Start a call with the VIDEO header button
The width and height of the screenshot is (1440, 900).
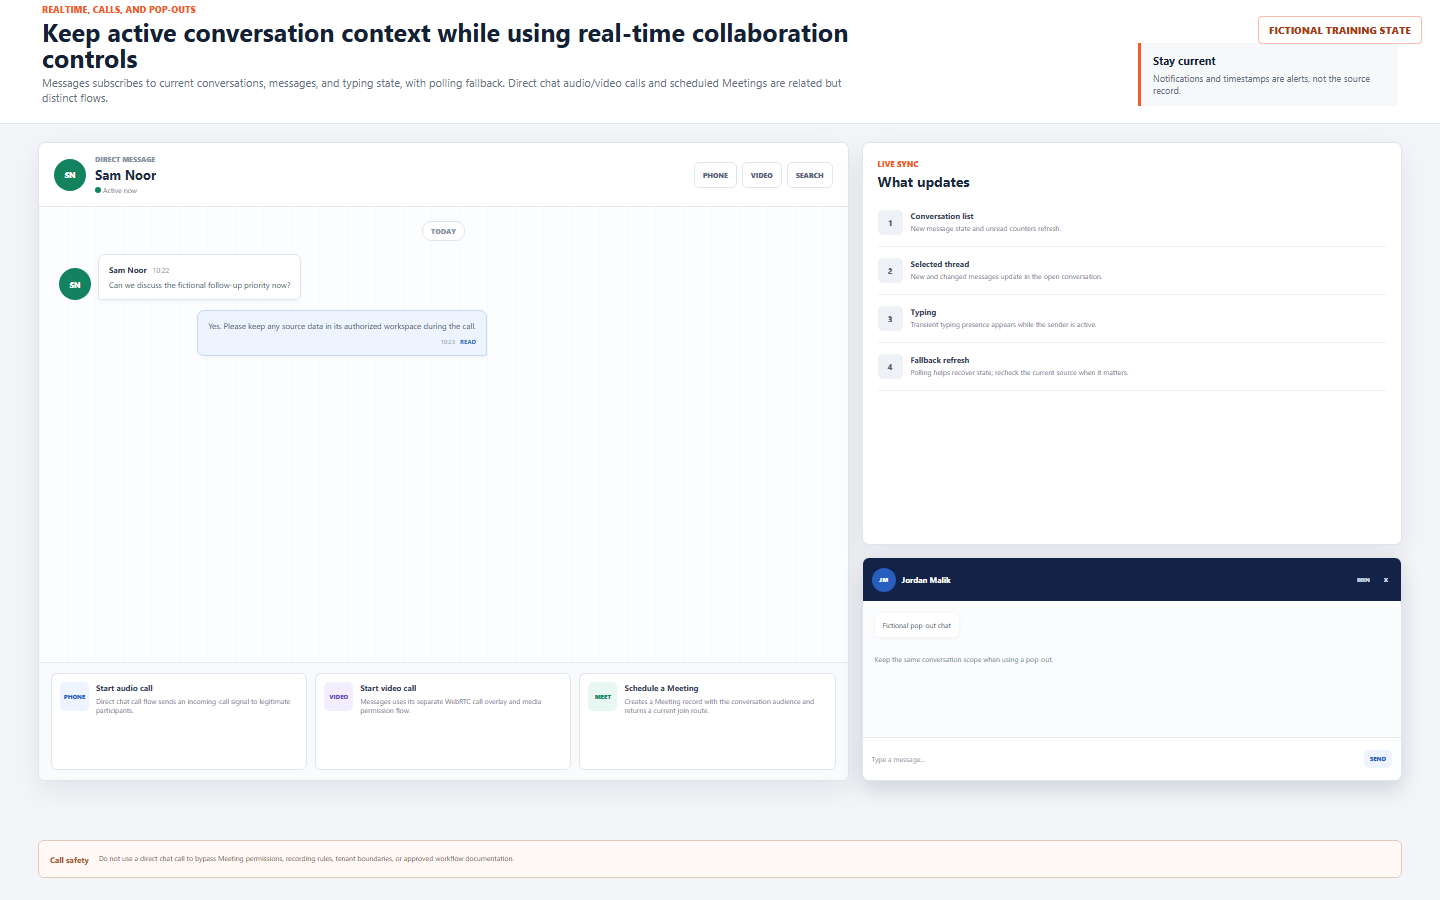762,175
